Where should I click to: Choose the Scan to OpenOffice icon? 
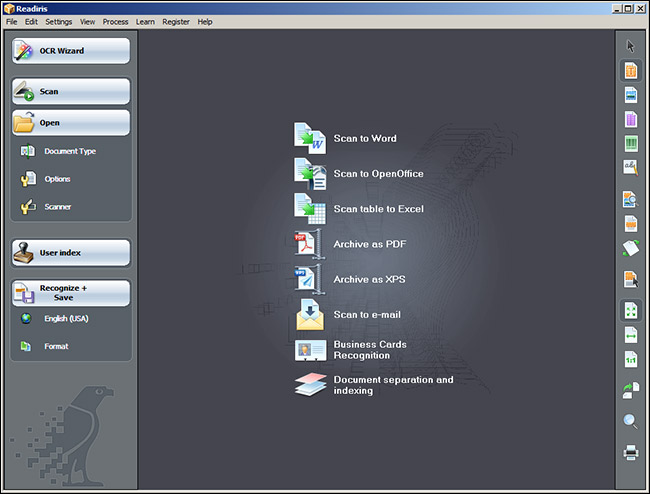coord(310,174)
